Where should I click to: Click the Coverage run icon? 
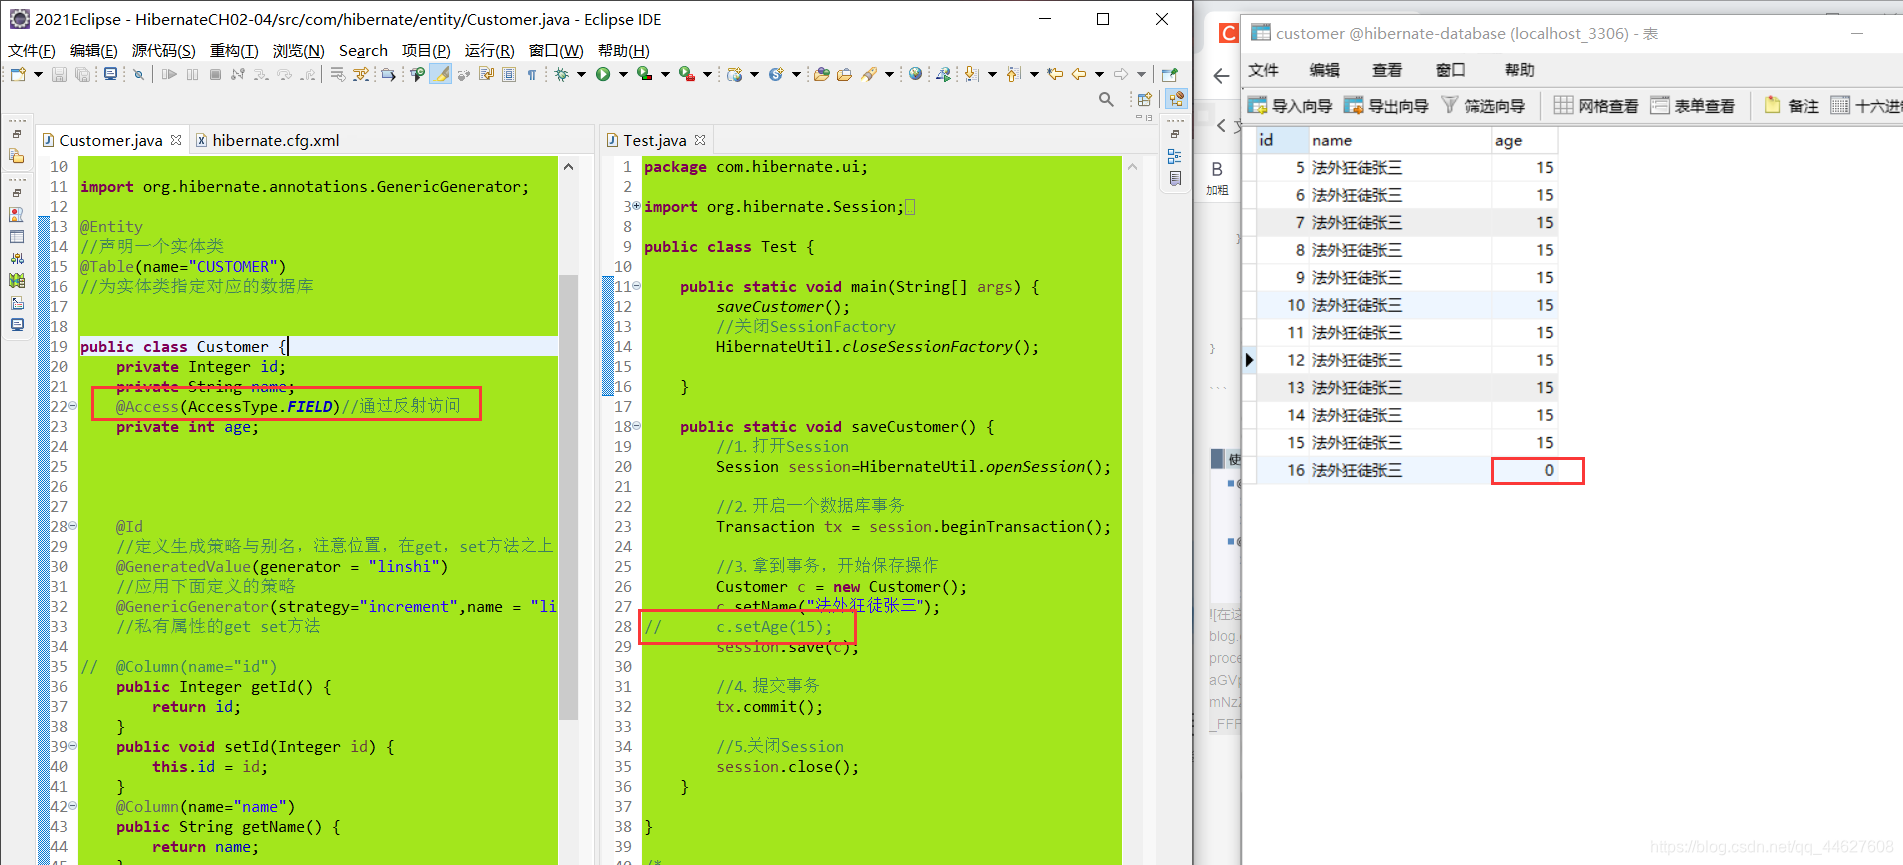pyautogui.click(x=645, y=74)
